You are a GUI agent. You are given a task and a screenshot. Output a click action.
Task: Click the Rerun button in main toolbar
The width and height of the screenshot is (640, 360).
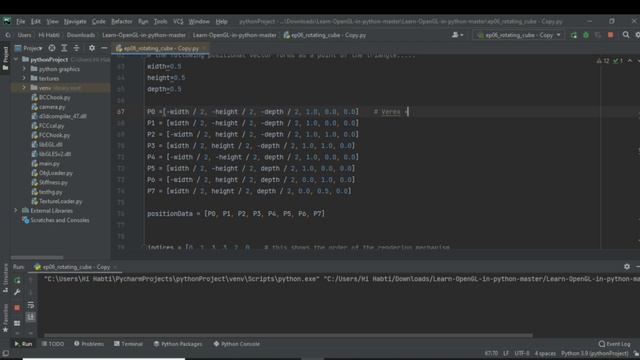(574, 36)
